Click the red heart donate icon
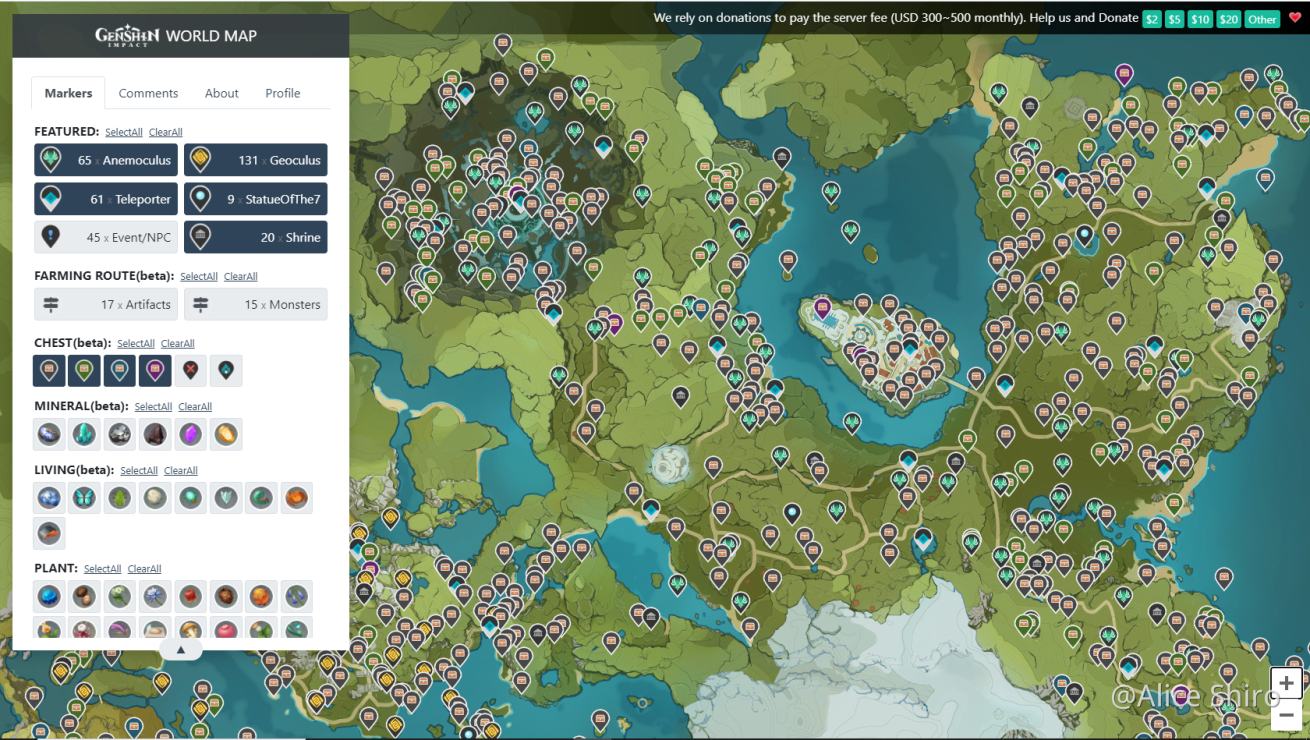 1295,18
